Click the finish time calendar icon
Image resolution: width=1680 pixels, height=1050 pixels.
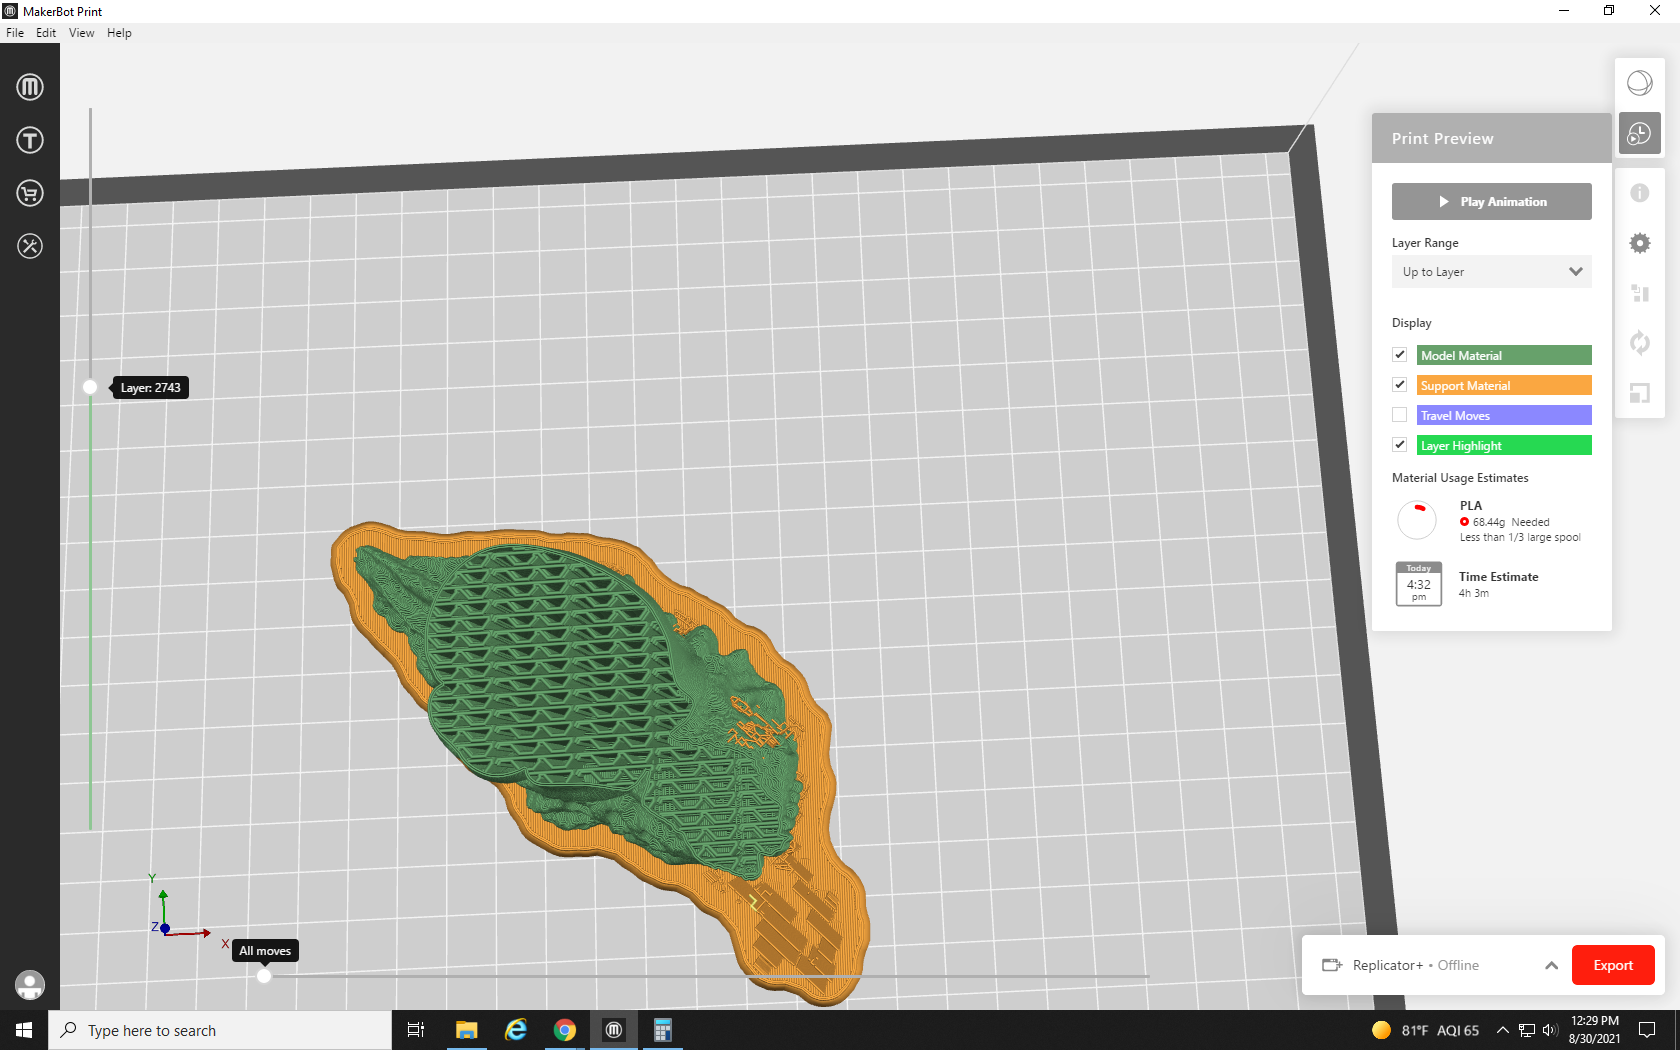point(1419,584)
